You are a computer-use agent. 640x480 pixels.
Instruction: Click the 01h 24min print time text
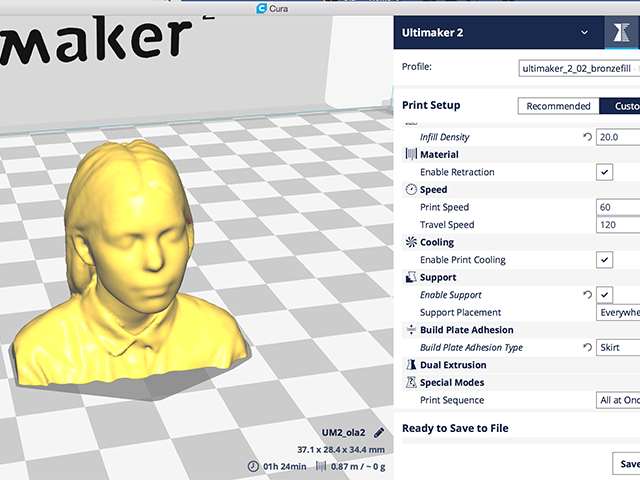point(284,466)
